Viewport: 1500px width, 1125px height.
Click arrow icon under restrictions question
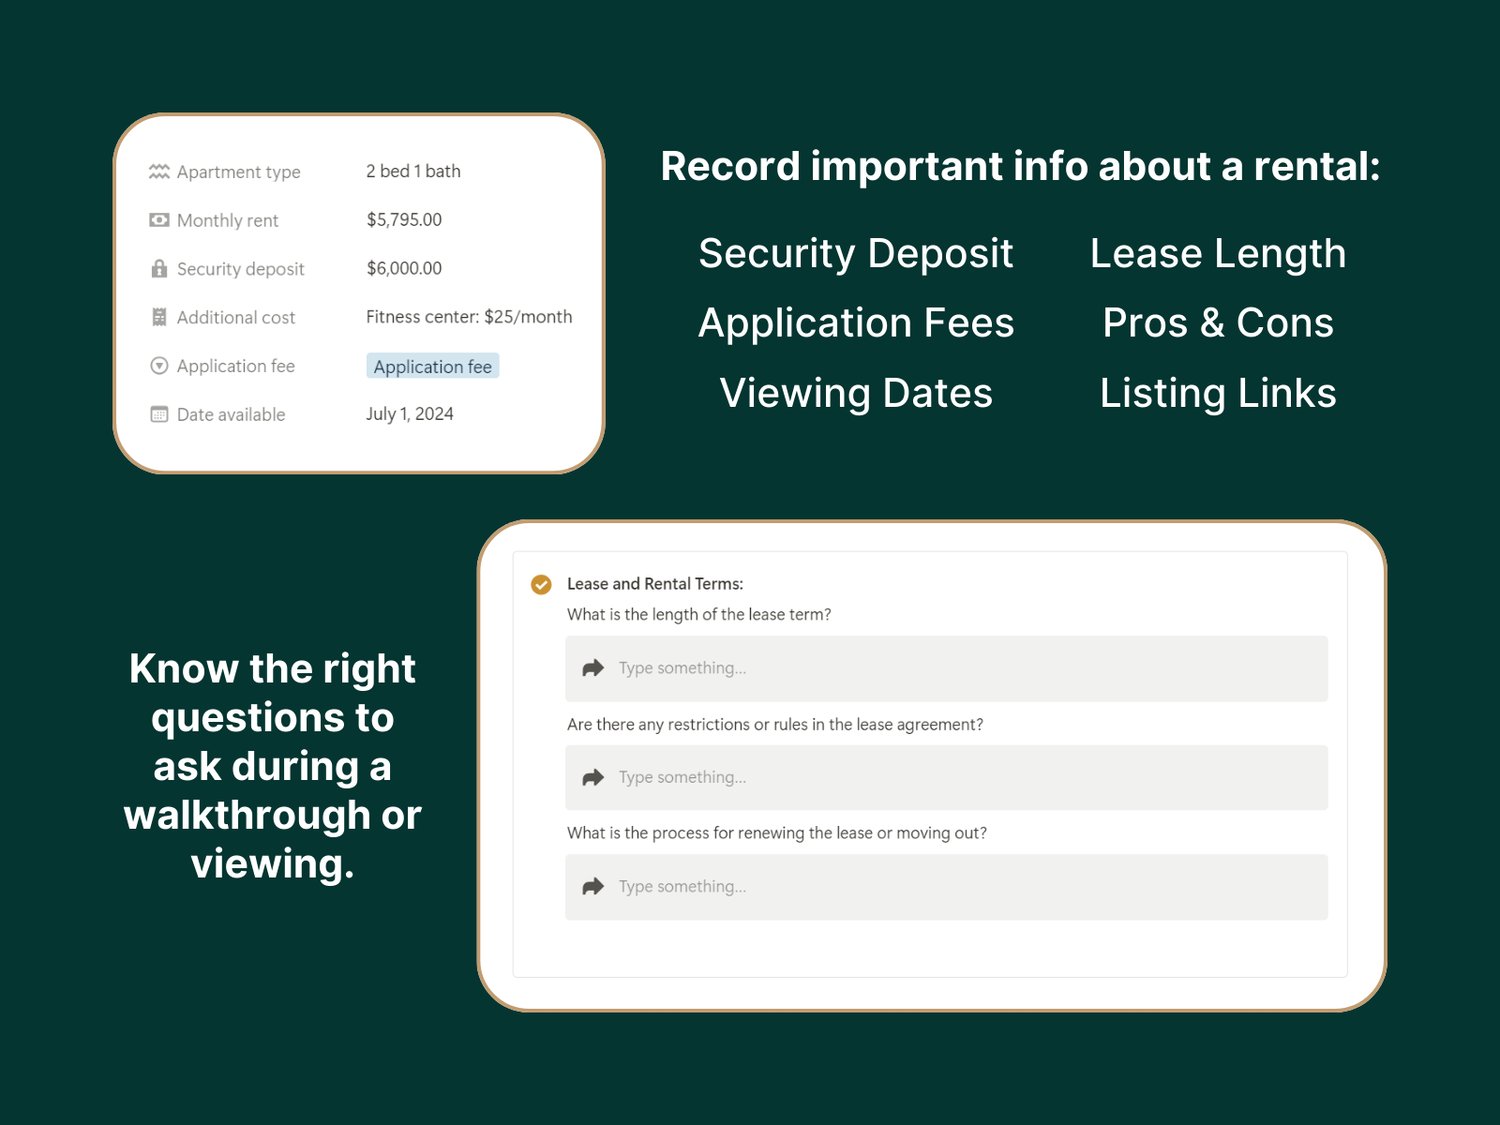click(x=593, y=777)
